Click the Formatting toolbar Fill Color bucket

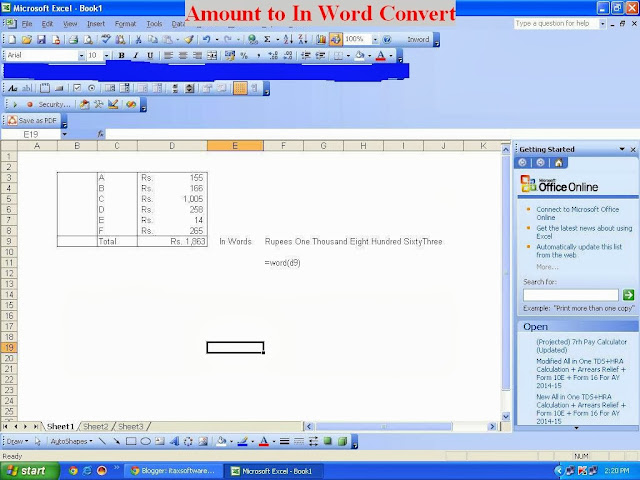(x=359, y=56)
